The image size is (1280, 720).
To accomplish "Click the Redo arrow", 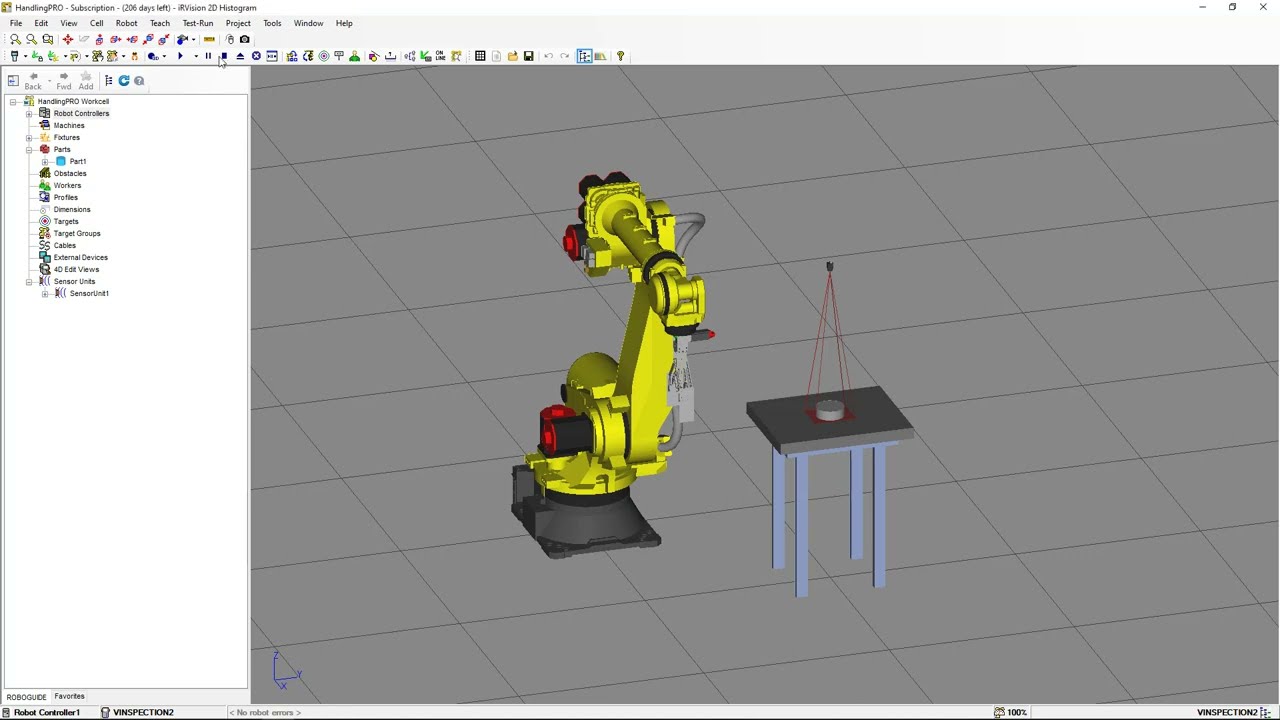I will (565, 56).
